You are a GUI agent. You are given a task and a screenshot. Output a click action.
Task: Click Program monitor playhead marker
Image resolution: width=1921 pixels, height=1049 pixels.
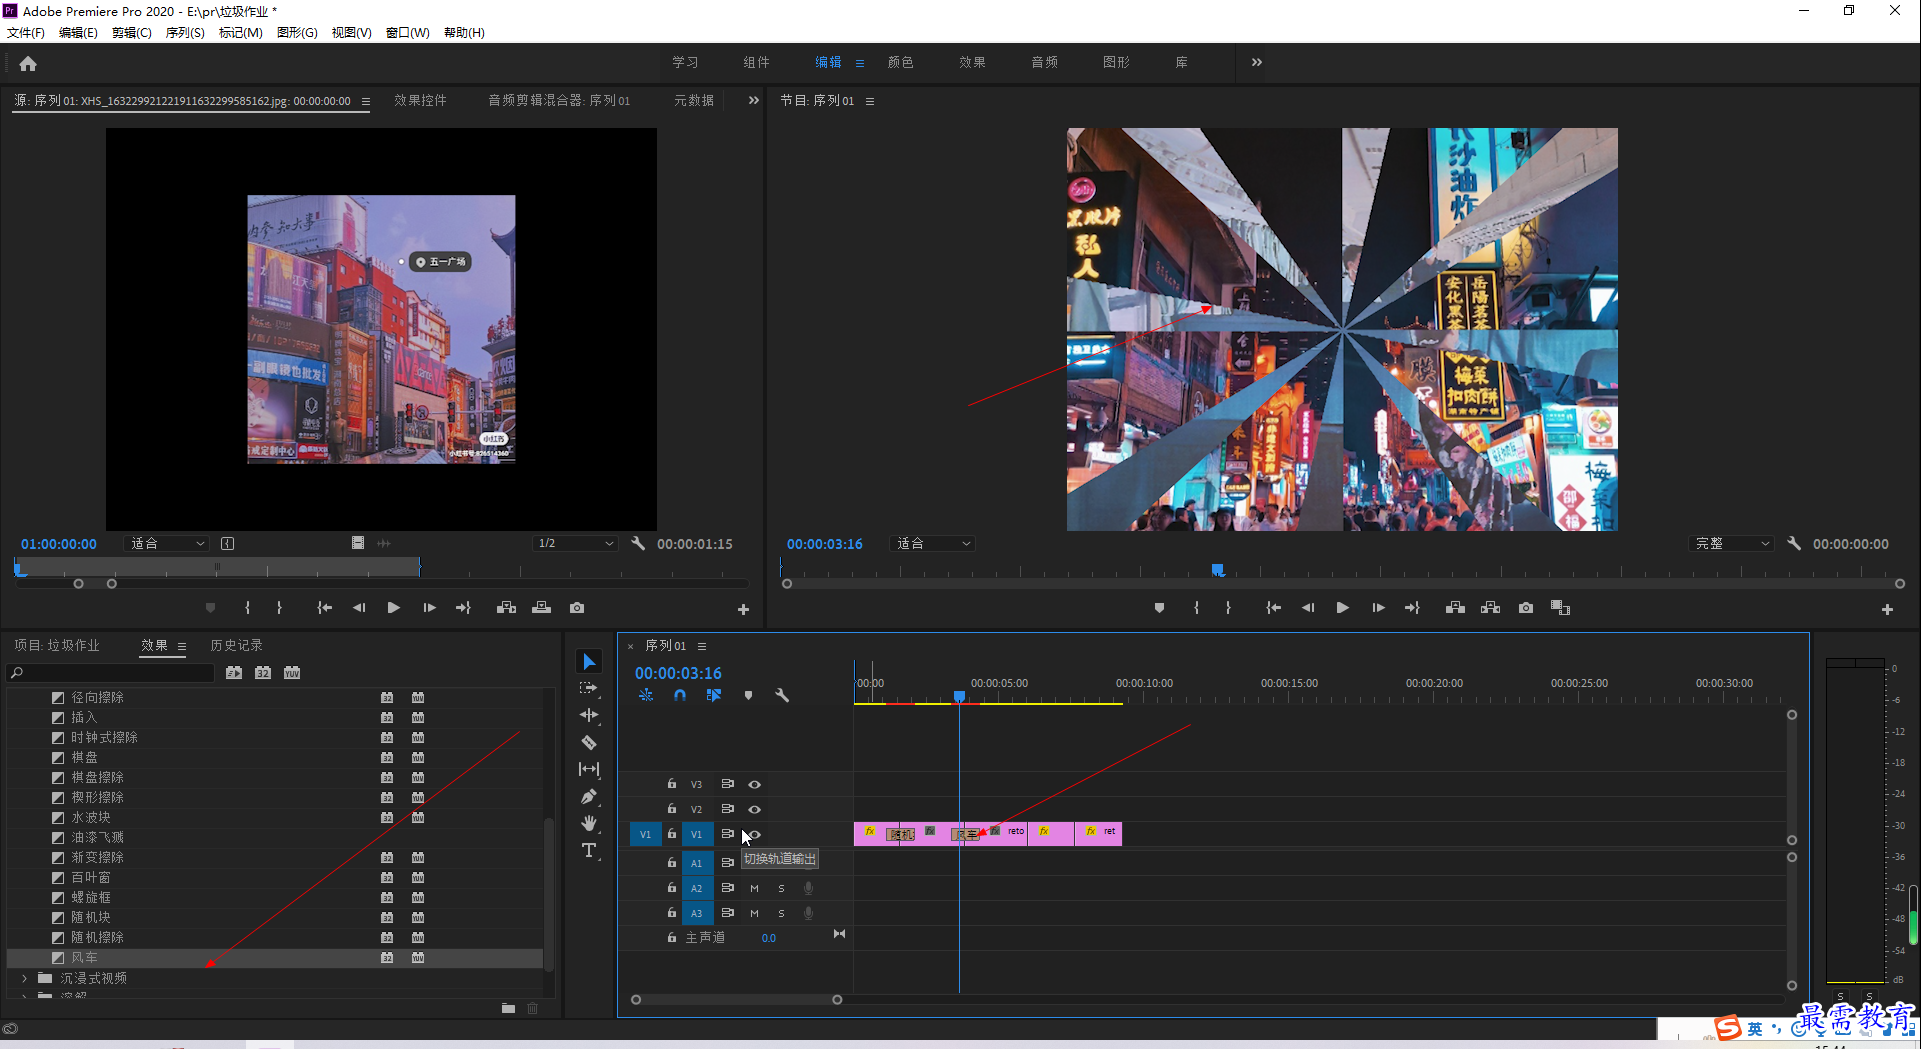click(1217, 570)
